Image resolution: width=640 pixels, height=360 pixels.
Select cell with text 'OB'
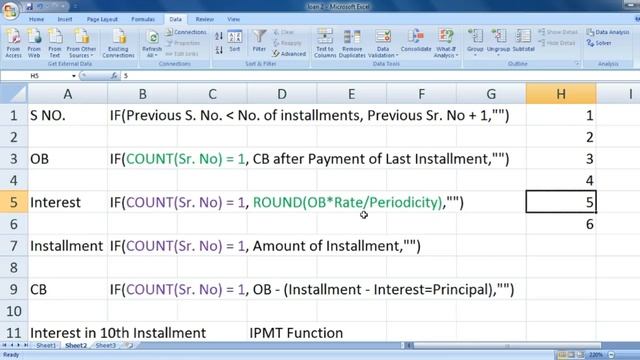(x=68, y=159)
